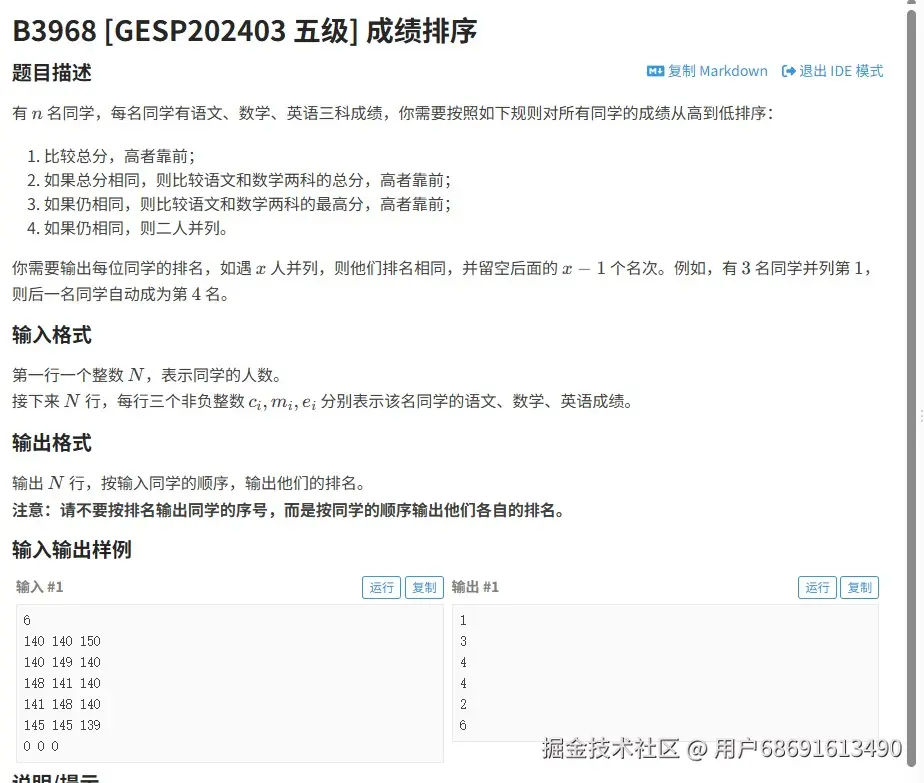
Task: Click input row 148 141 140
Action: [62, 683]
